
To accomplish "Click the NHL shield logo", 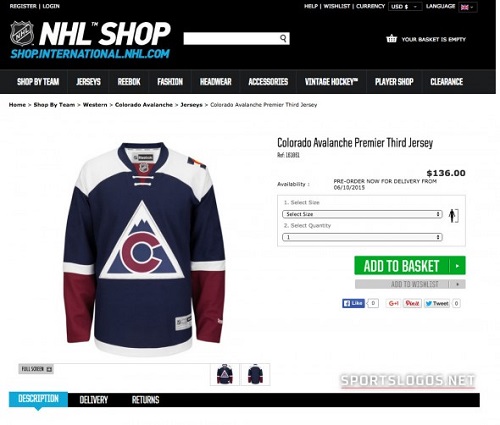I will [x=22, y=33].
